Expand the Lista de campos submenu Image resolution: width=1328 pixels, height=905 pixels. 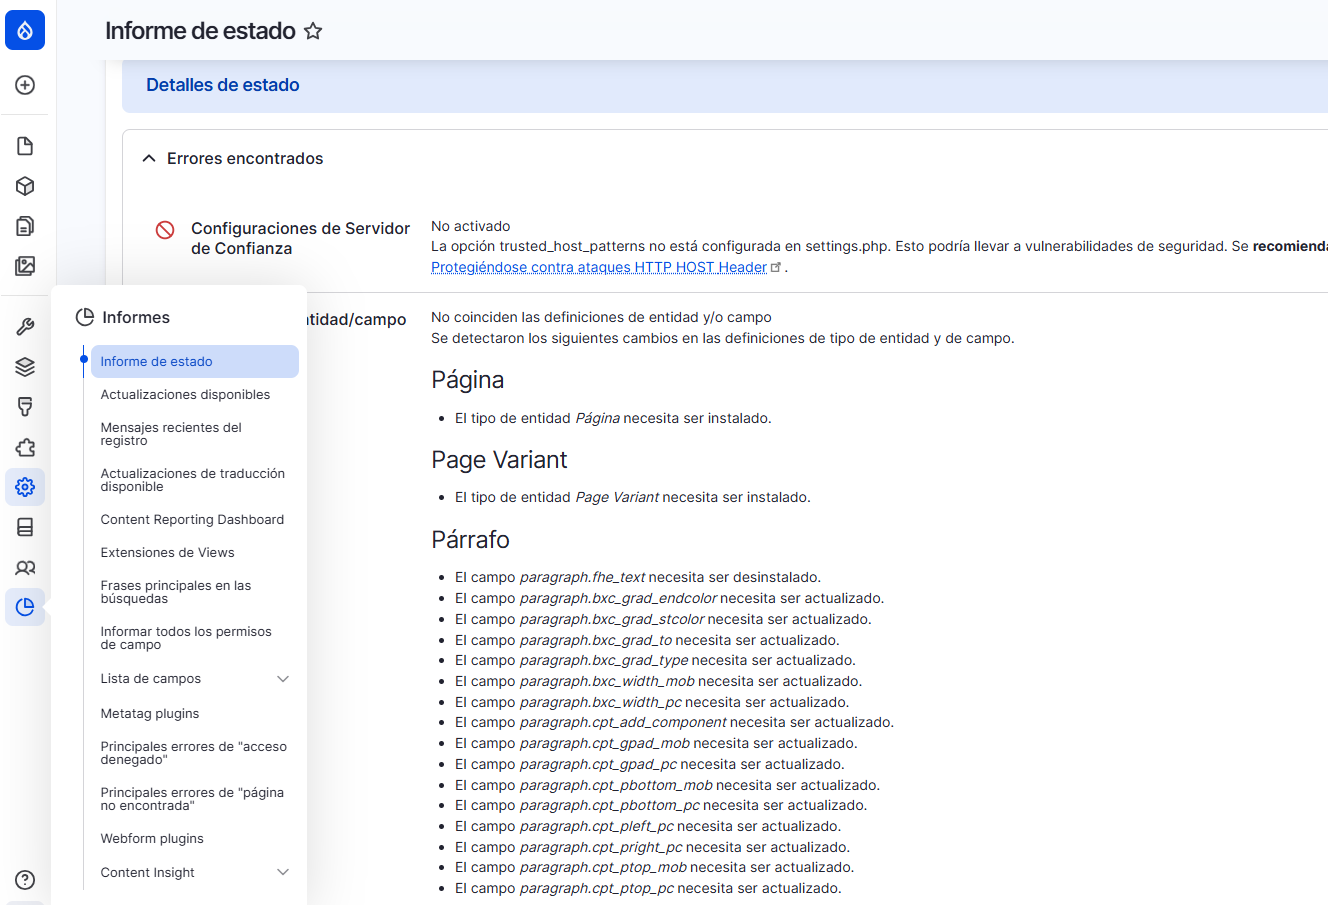[283, 678]
